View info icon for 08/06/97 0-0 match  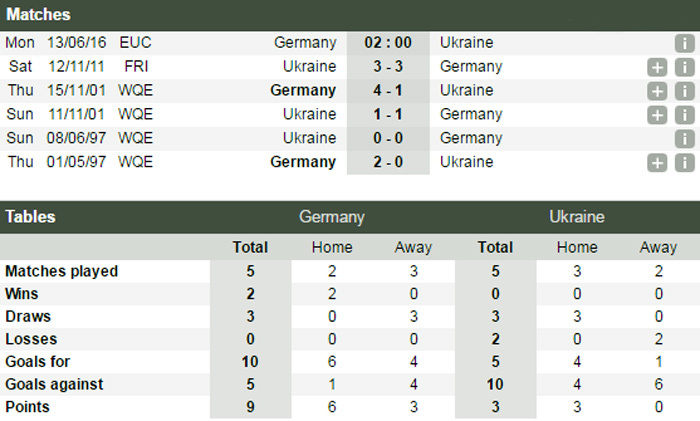pos(684,139)
